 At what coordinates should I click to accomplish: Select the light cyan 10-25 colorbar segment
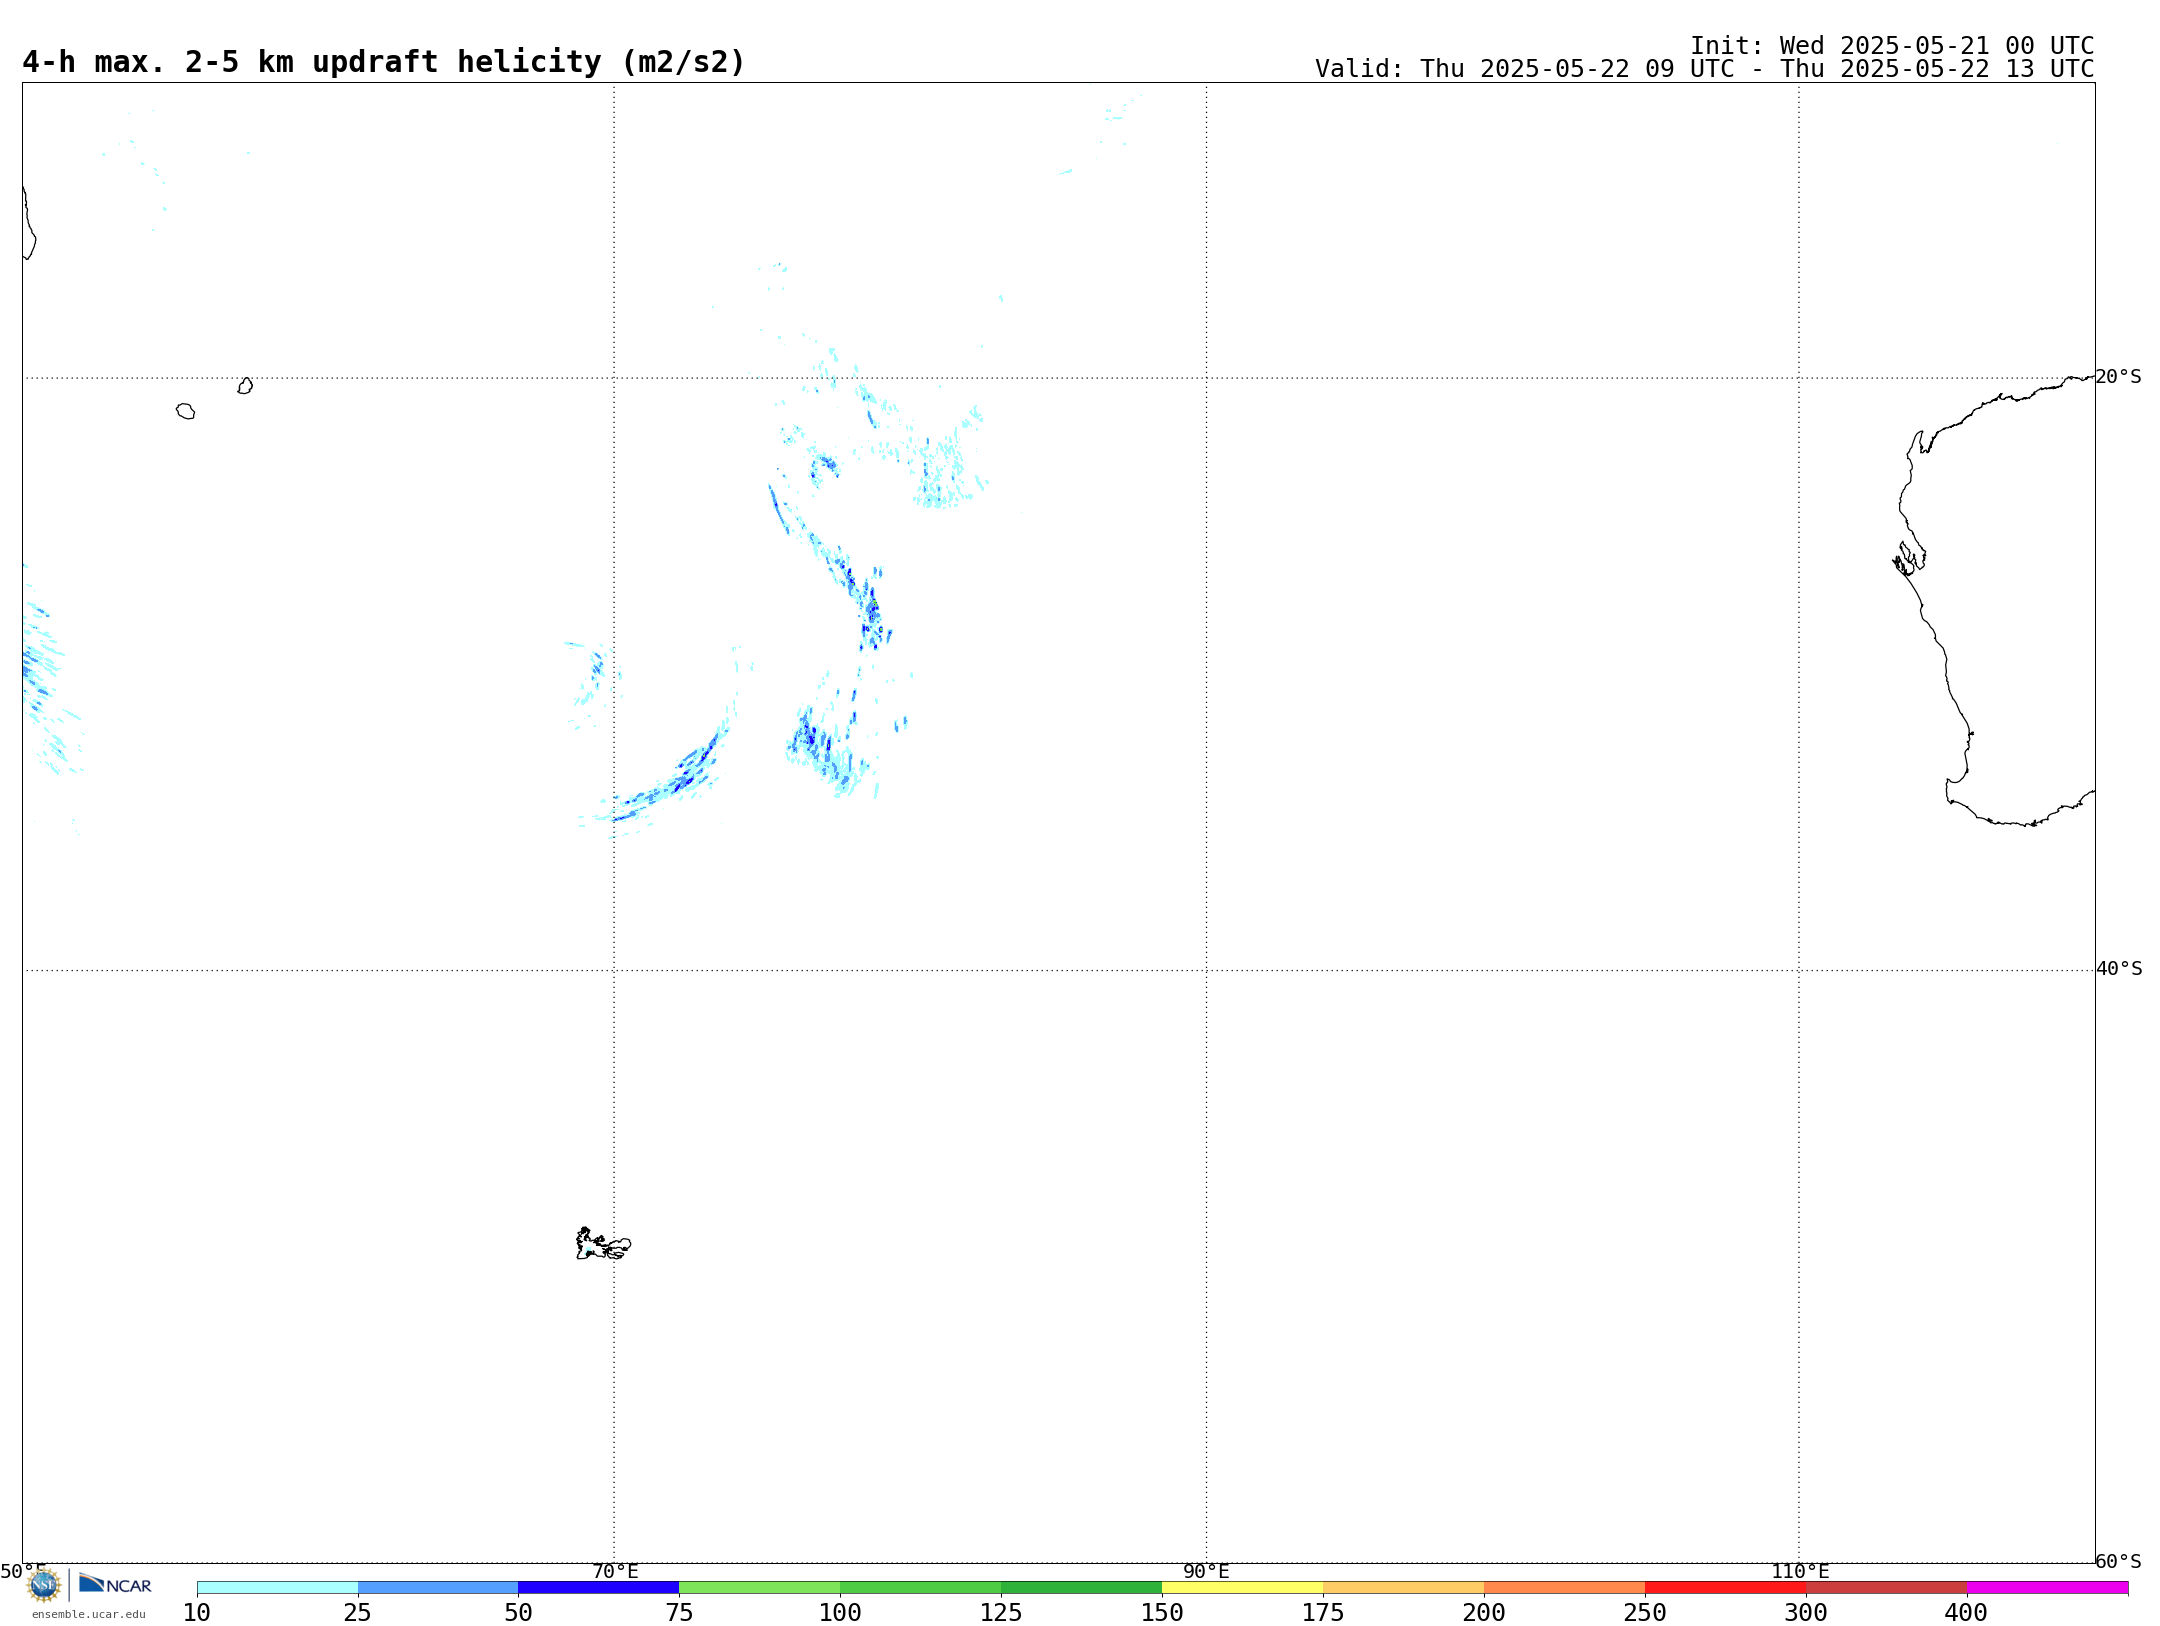tap(277, 1588)
